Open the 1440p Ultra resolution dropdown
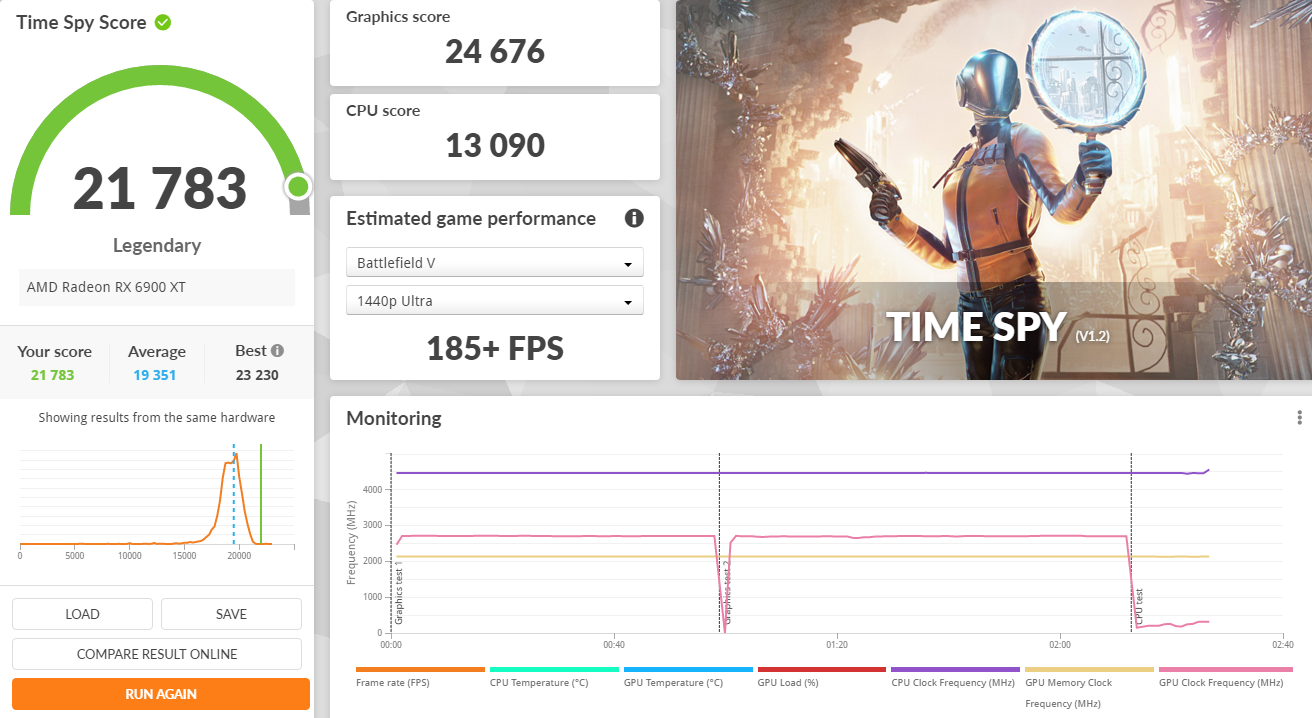Screen dimensions: 1312x718 (495, 301)
